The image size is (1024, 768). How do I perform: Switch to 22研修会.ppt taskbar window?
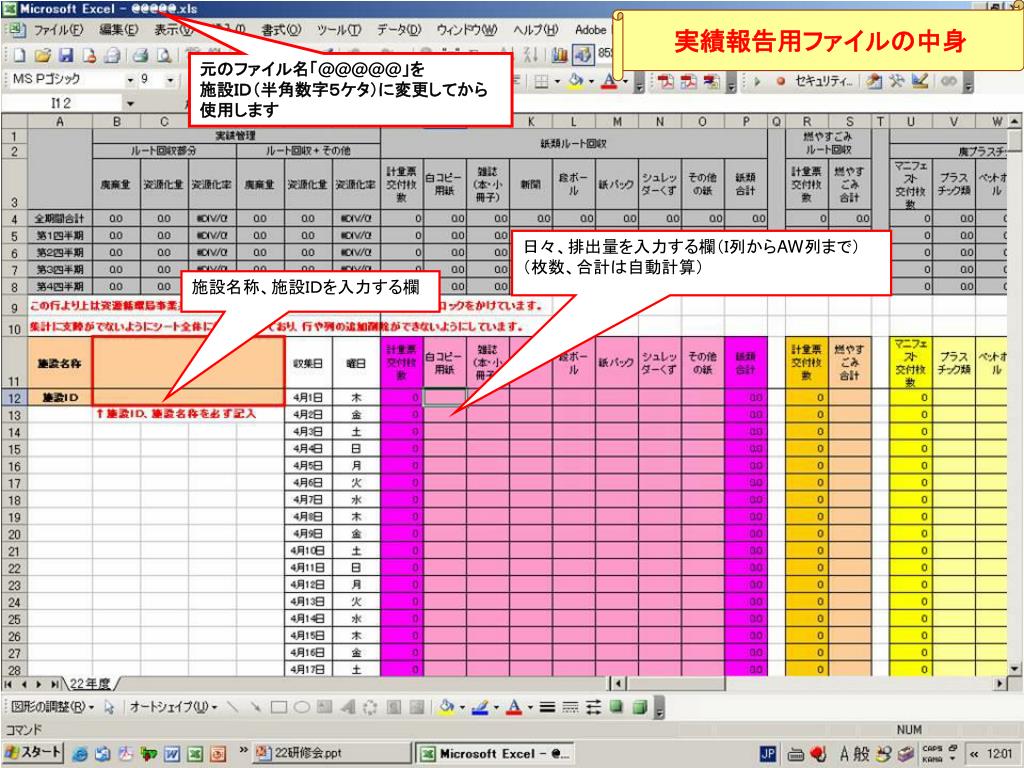tap(332, 753)
